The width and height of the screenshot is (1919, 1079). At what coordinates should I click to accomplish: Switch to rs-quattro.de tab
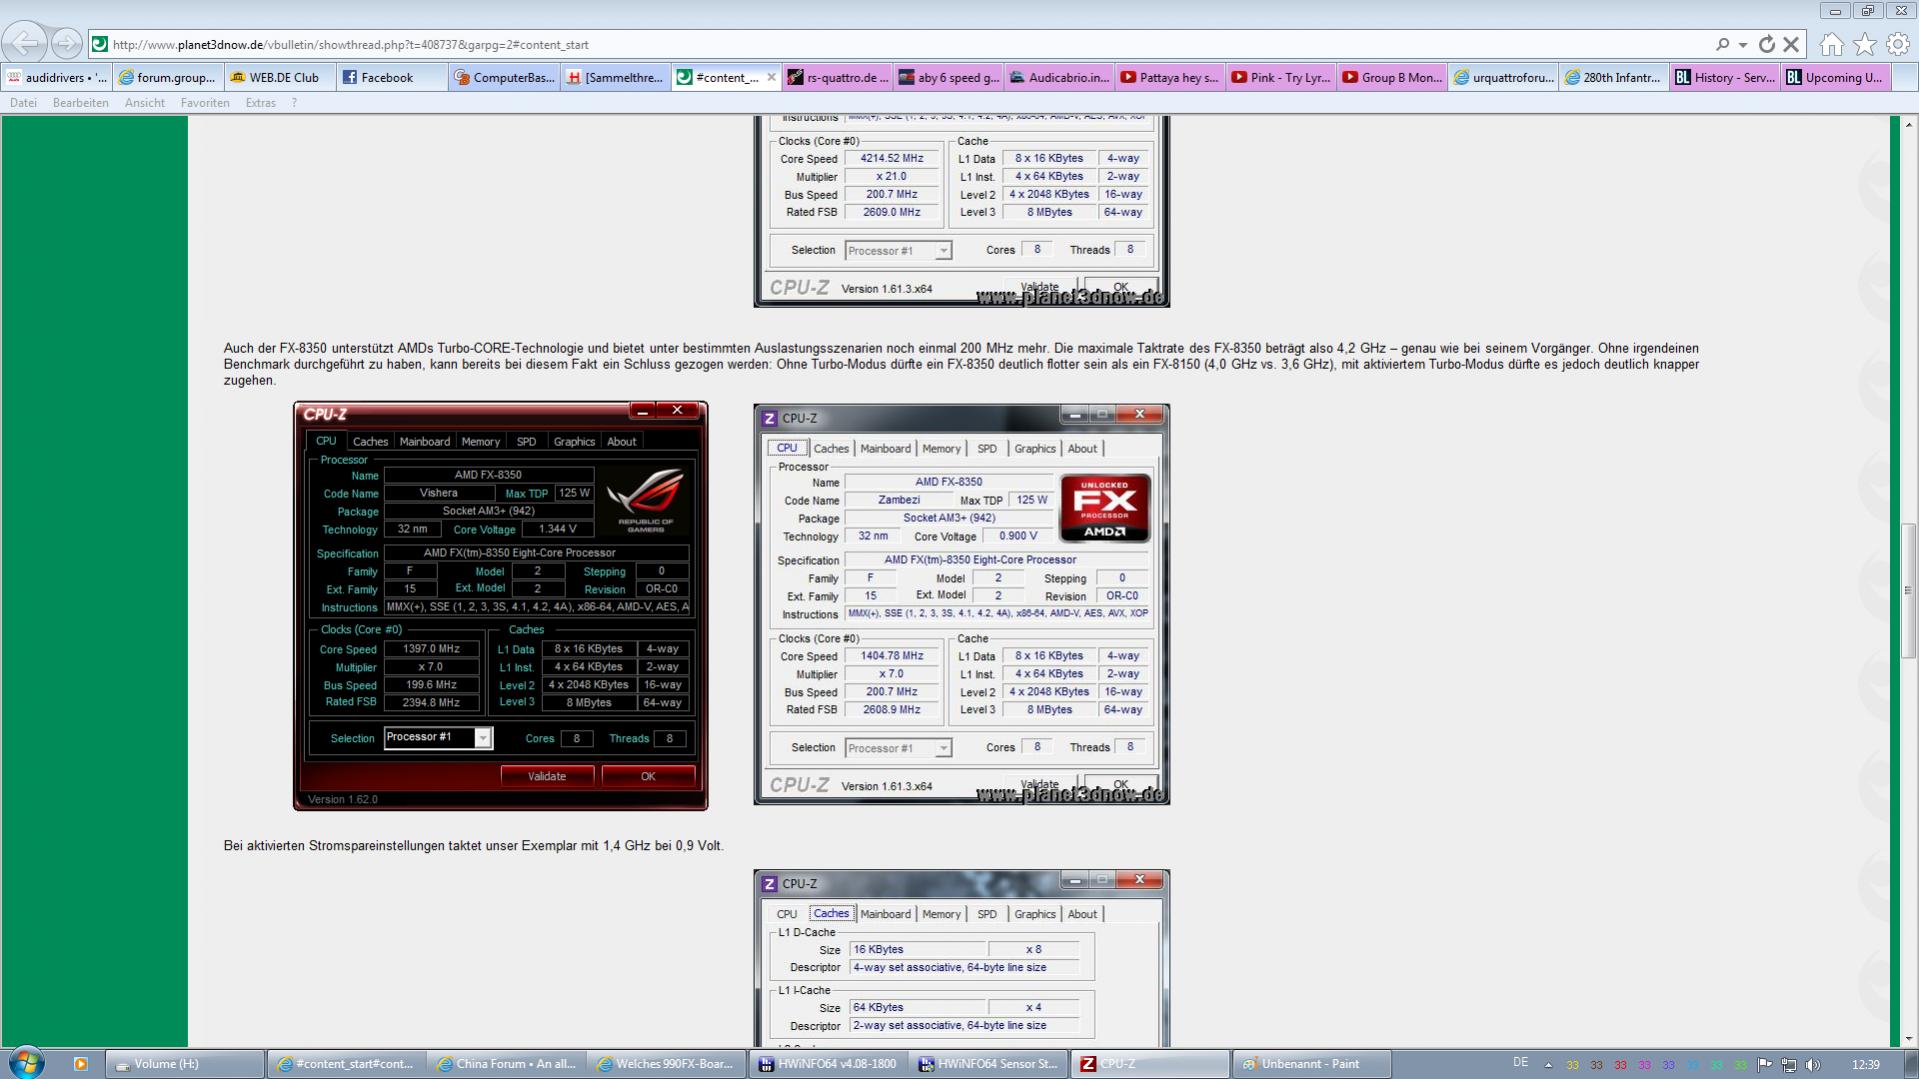(838, 77)
